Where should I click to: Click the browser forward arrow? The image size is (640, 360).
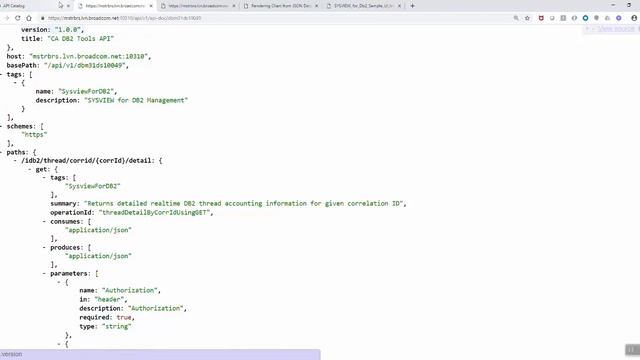point(7,18)
